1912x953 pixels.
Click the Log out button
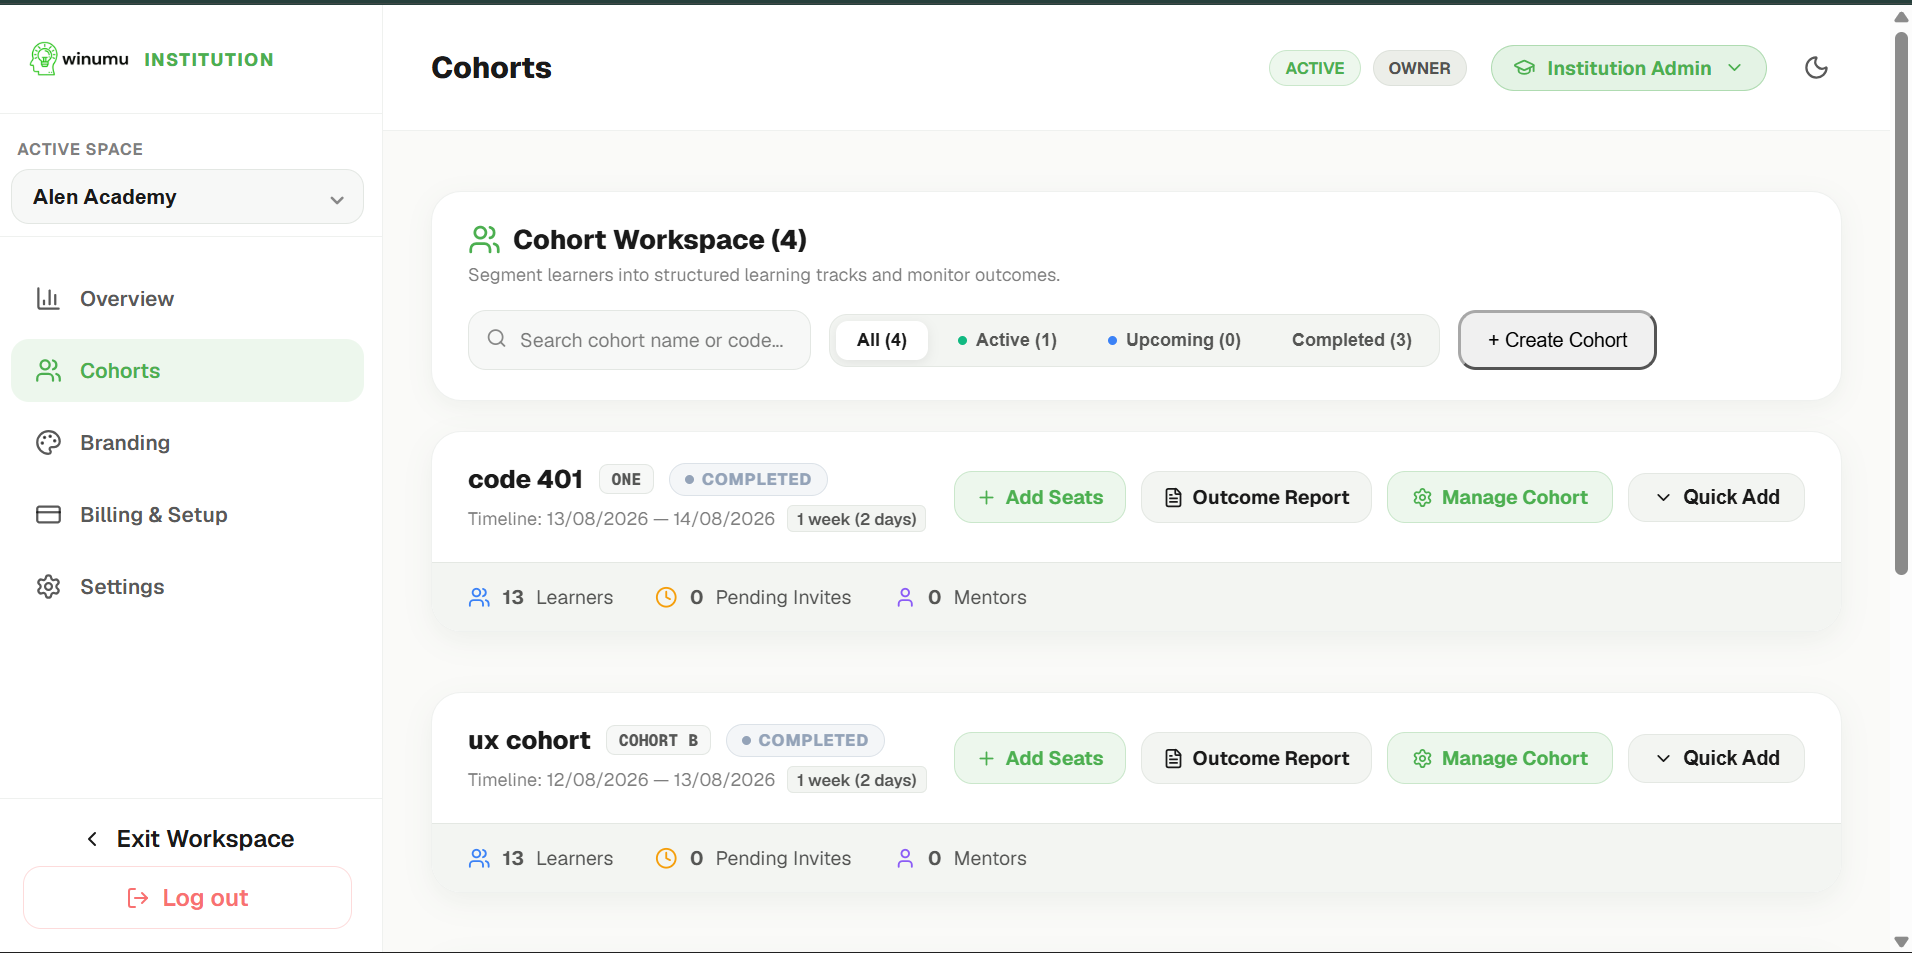tap(187, 898)
